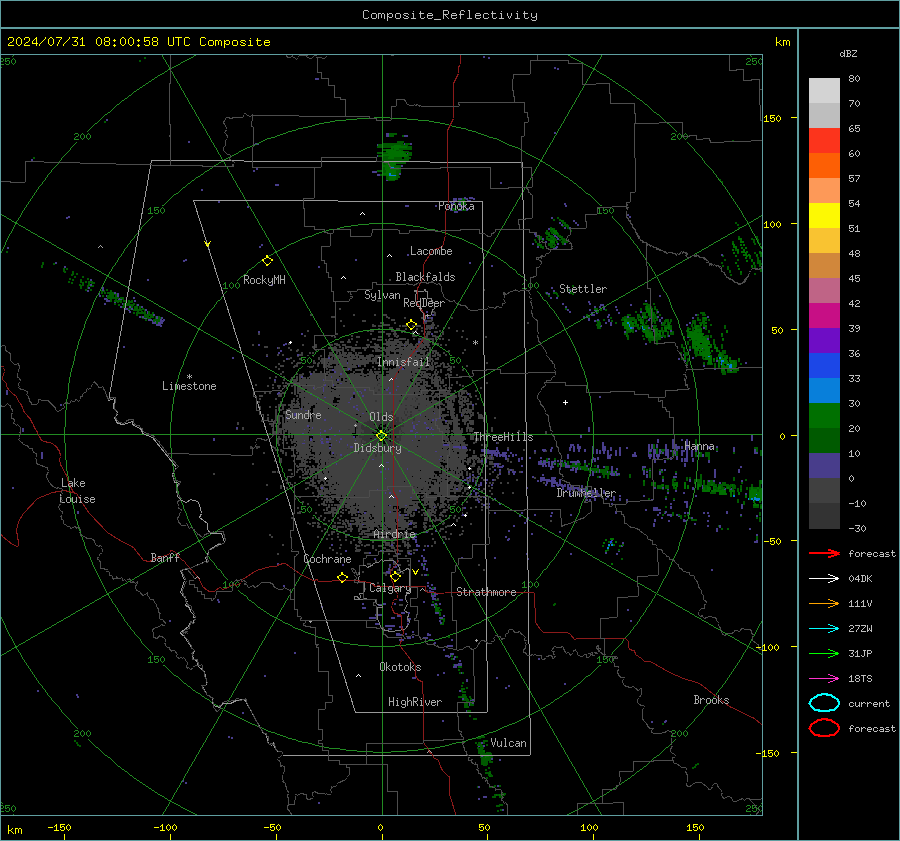
Task: Select the cyan 27ZW arrow icon
Action: click(824, 629)
